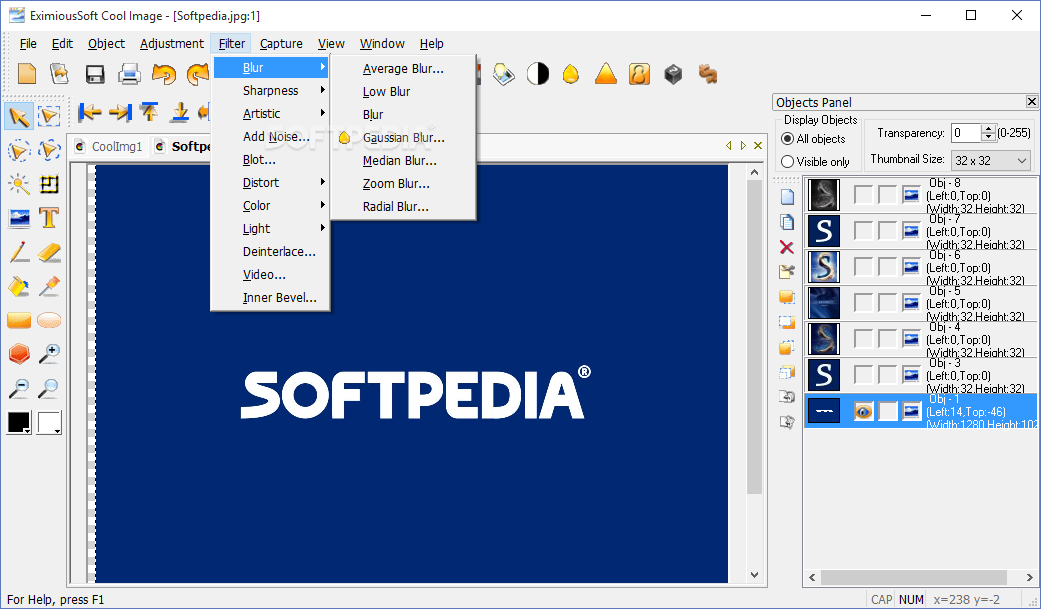Click the Undo arrow icon
Viewport: 1041px width, 609px height.
(x=163, y=74)
